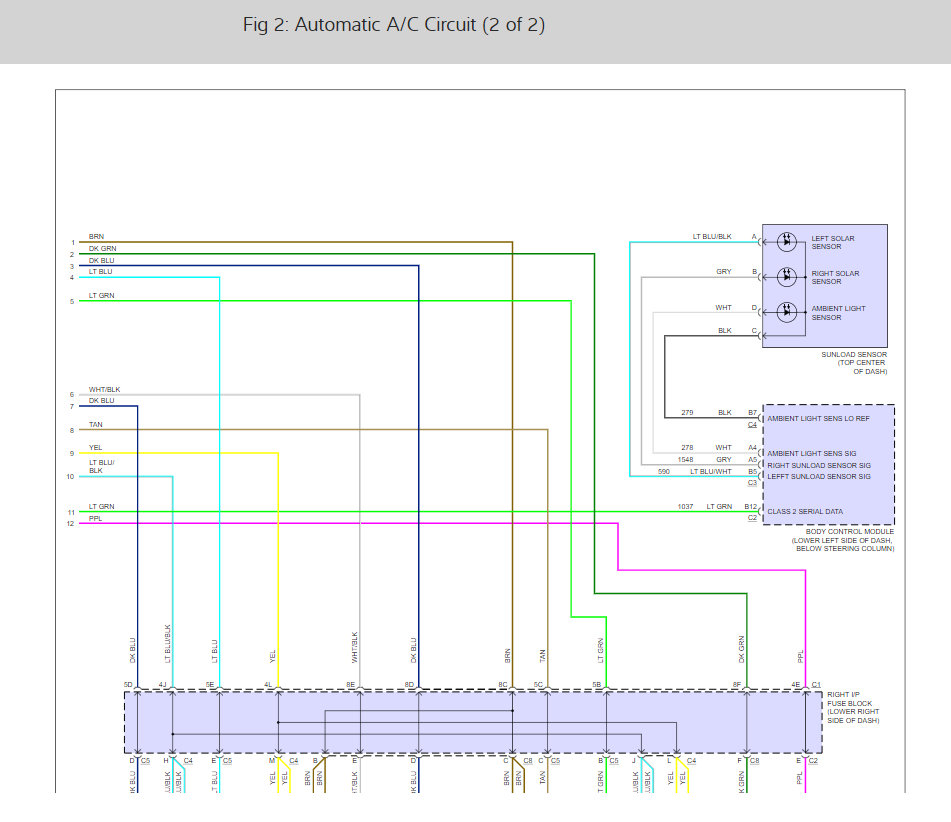Click BCM pin label 'B12'
951x822 pixels.
click(x=751, y=507)
